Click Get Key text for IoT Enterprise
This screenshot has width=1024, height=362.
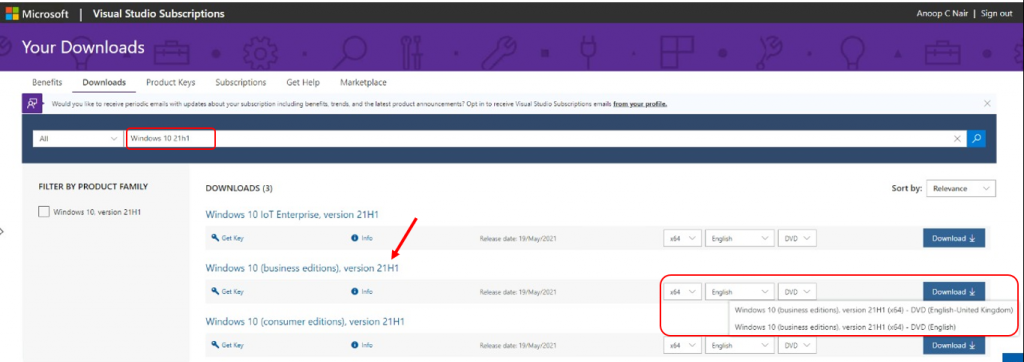coord(232,238)
